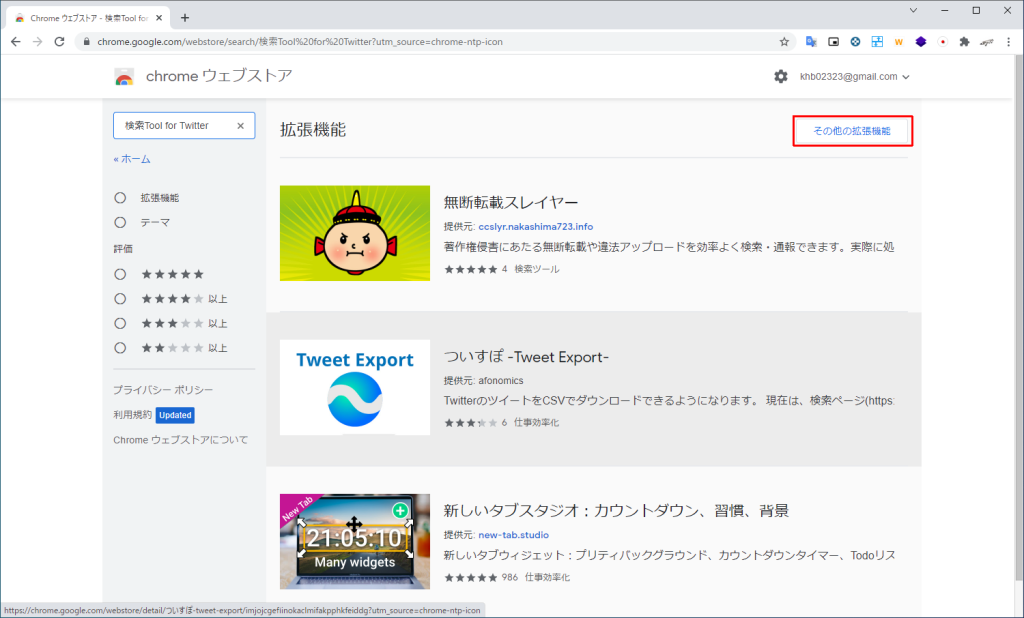Open 新しいタブスタジオ extension title
This screenshot has width=1024, height=618.
pyautogui.click(x=616, y=511)
